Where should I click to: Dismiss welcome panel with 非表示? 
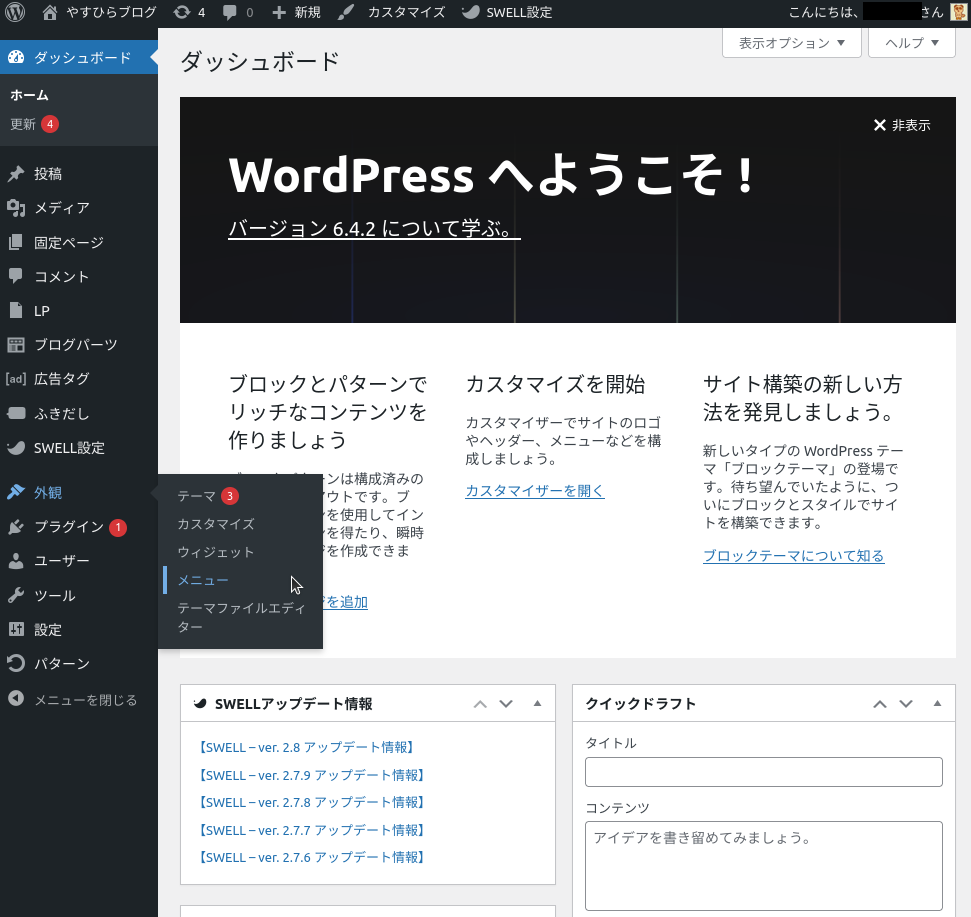click(902, 126)
